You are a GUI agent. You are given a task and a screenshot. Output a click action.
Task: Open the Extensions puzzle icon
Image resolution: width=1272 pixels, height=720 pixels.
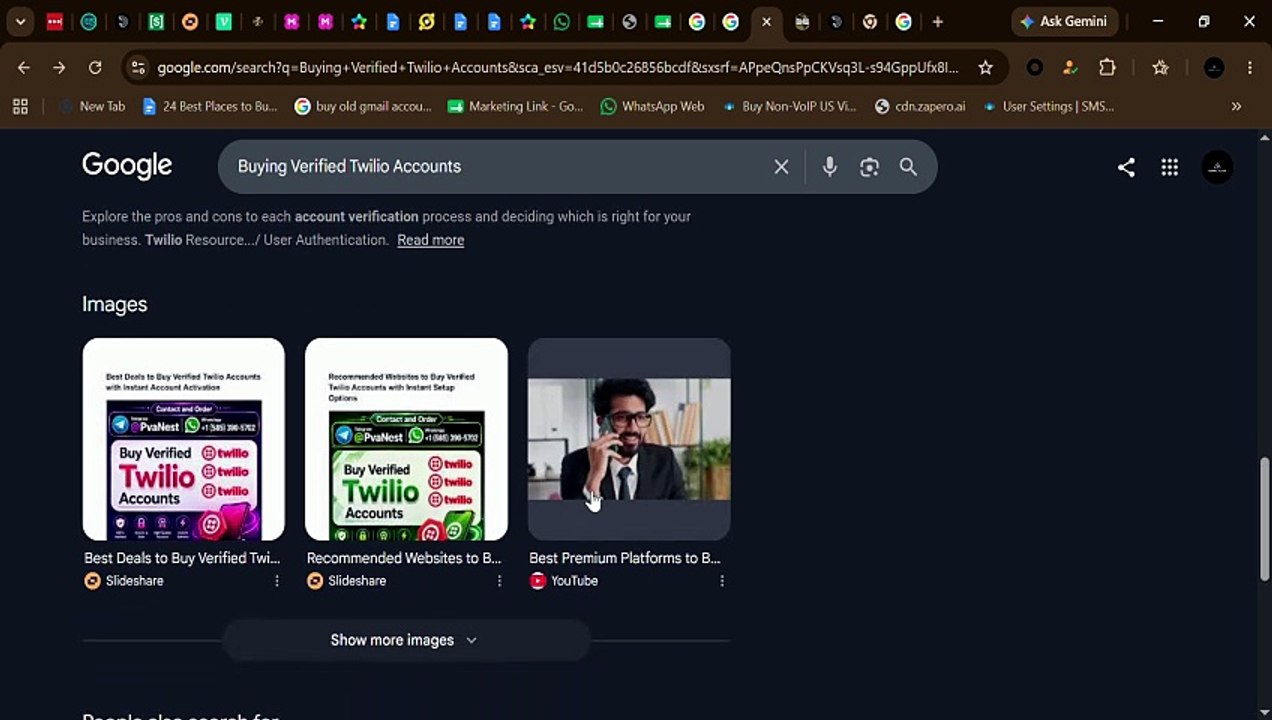[x=1107, y=68]
